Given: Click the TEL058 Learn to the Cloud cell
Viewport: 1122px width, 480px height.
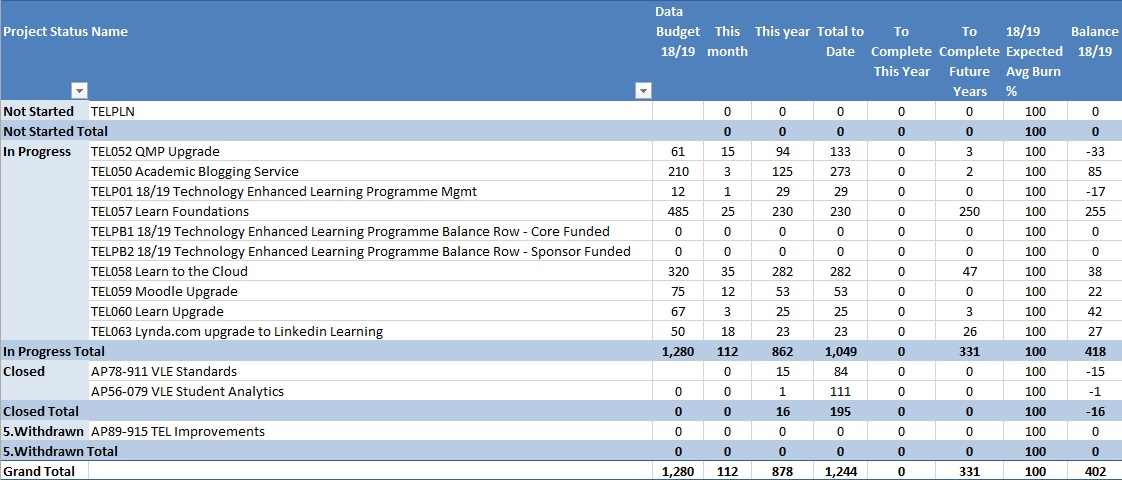Looking at the screenshot, I should pos(169,271).
